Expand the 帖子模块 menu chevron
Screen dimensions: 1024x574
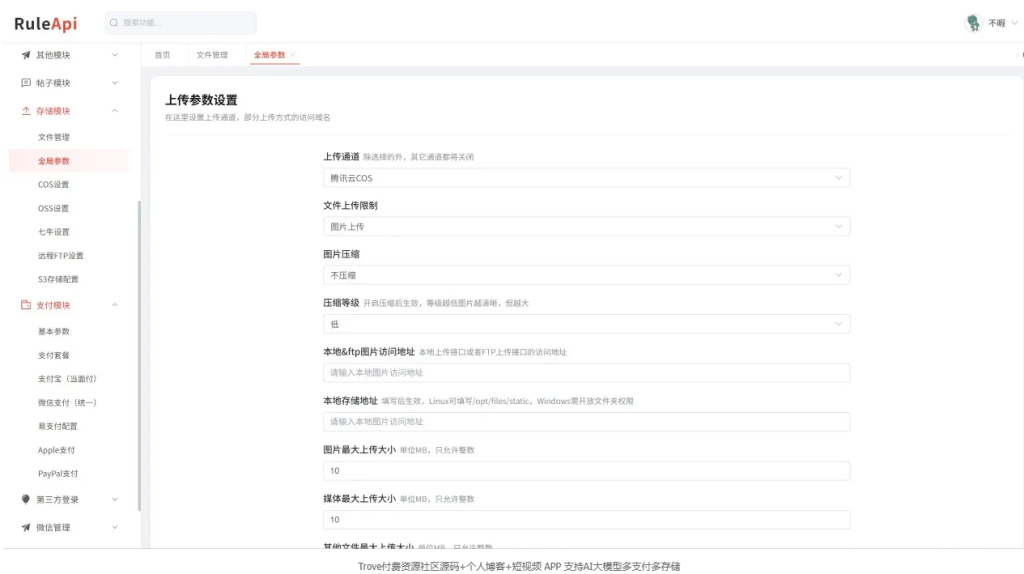click(x=115, y=83)
